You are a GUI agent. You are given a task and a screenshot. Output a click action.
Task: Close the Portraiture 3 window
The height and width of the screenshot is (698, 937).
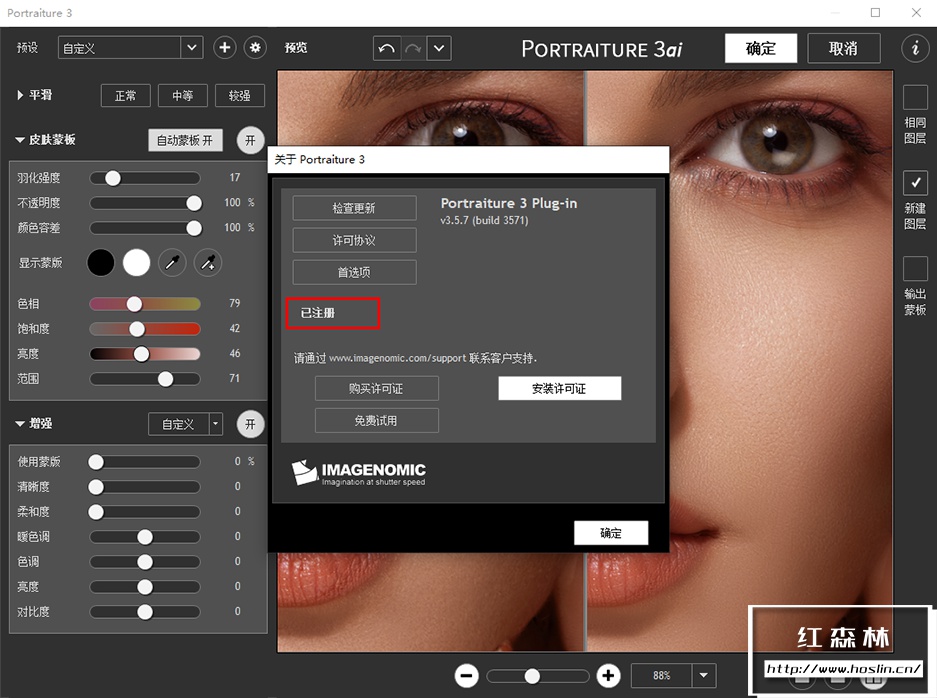click(916, 13)
